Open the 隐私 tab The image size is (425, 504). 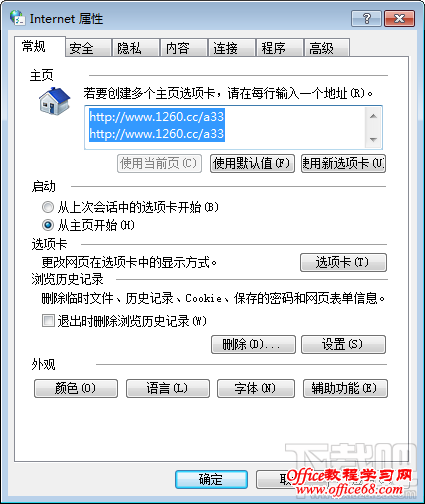tap(136, 48)
